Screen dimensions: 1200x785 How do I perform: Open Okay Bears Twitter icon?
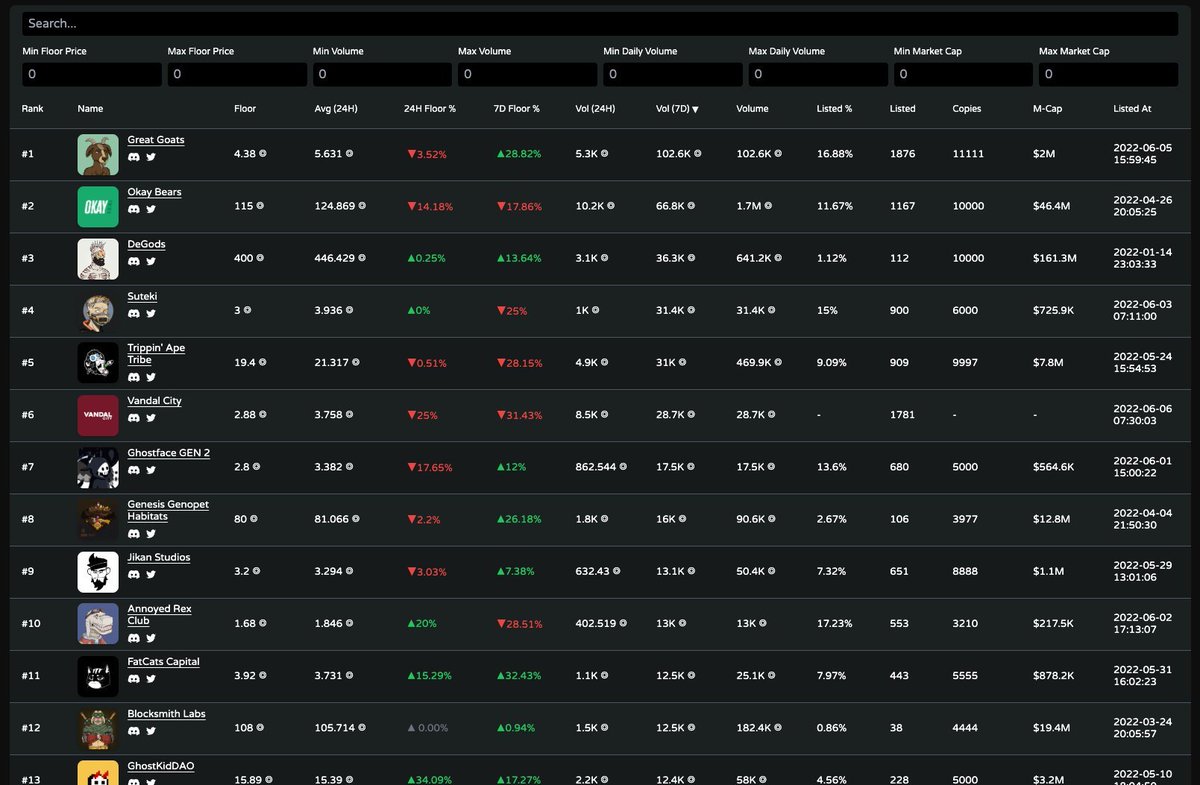(151, 209)
